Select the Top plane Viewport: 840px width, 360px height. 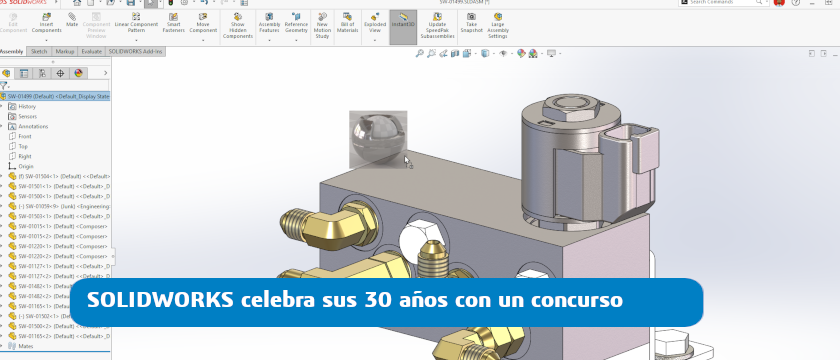coord(23,146)
